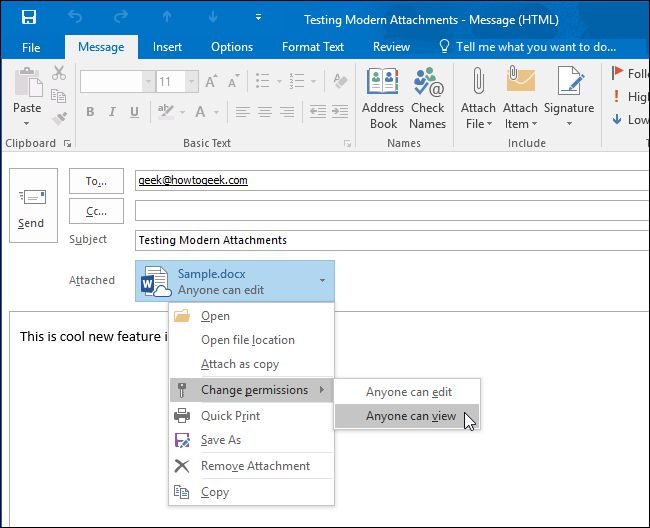Open the Sample.docx attachment dropdown arrow
This screenshot has height=528, width=650.
322,281
